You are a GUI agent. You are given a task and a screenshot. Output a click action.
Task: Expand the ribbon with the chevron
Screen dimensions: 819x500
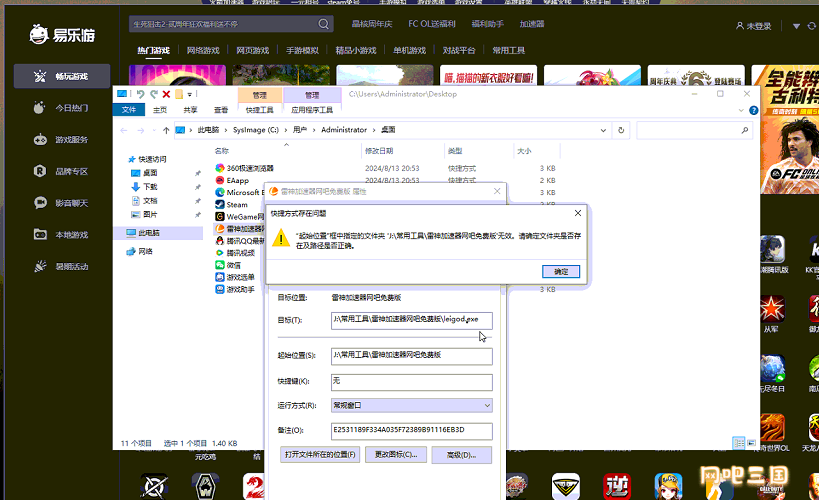click(x=741, y=110)
